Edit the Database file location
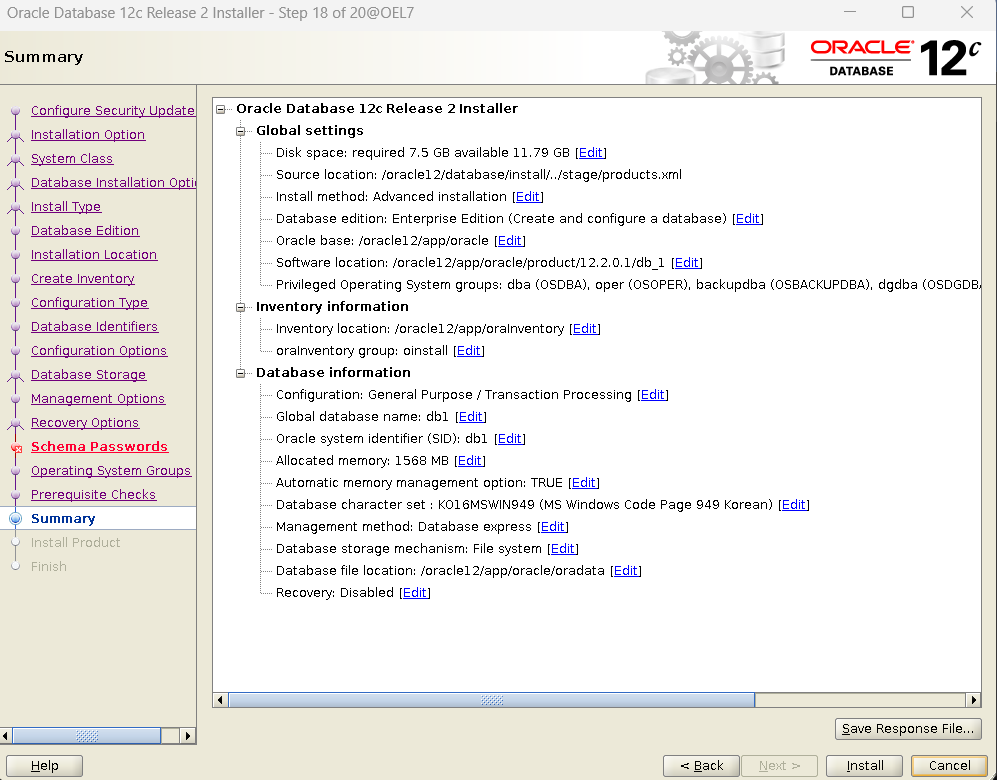Viewport: 997px width, 780px height. click(626, 571)
